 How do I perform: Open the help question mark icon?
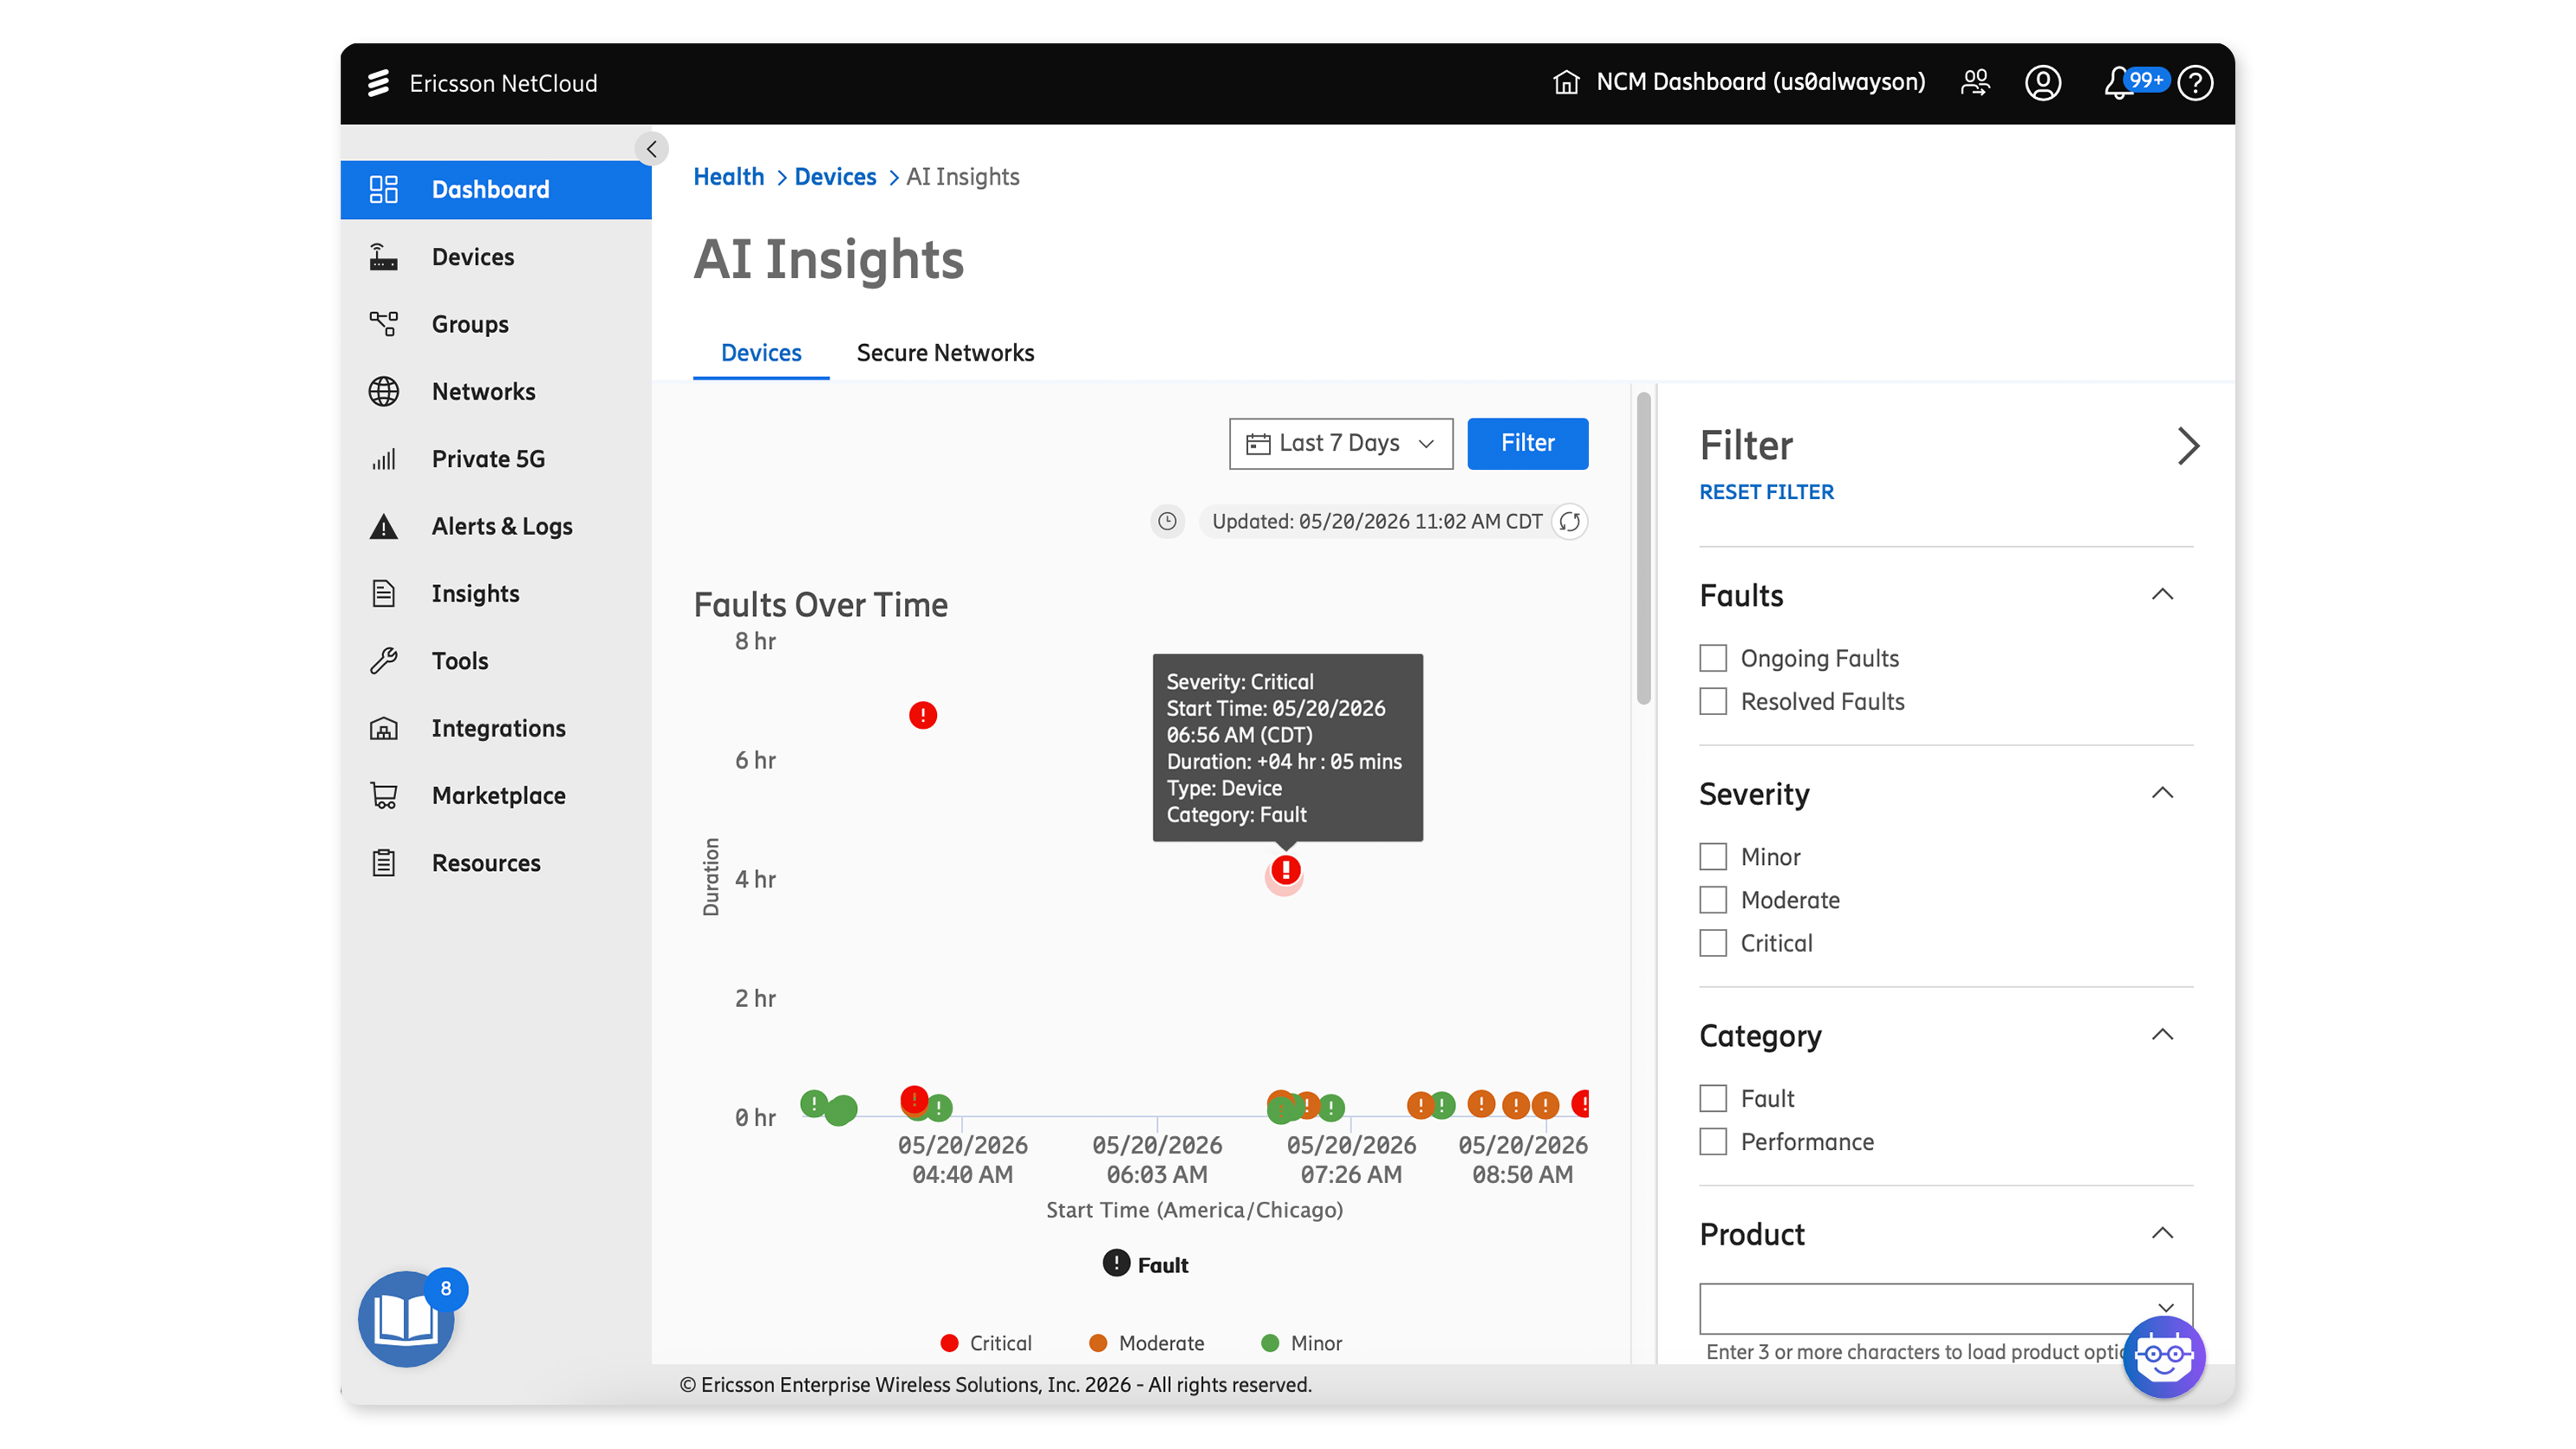[x=2195, y=83]
